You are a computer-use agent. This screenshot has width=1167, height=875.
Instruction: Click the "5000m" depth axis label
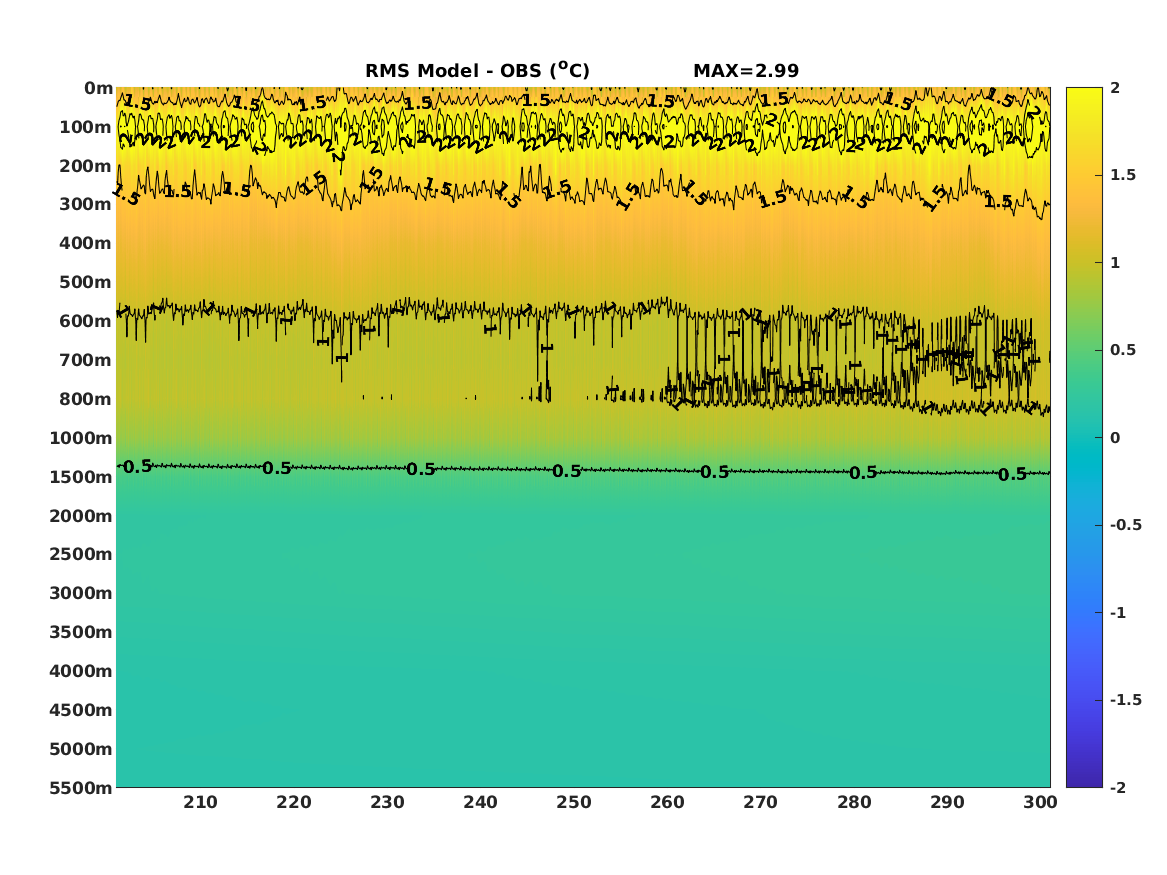tap(81, 749)
